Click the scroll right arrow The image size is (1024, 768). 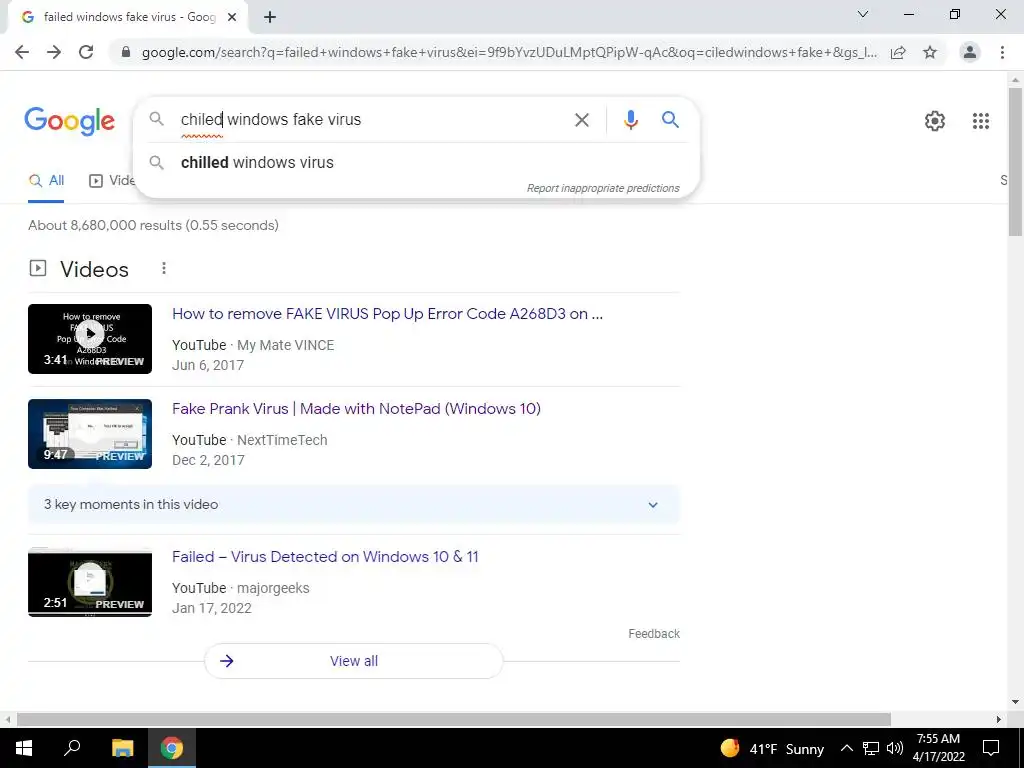point(999,719)
